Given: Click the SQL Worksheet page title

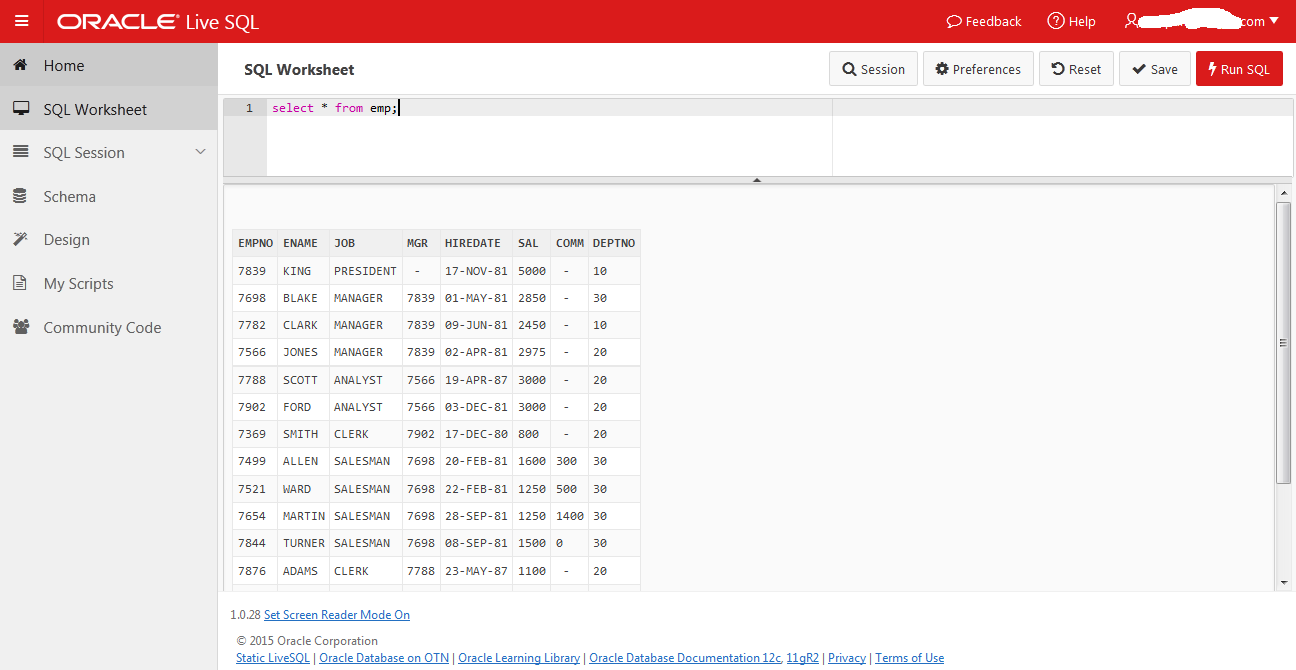Looking at the screenshot, I should 299,70.
